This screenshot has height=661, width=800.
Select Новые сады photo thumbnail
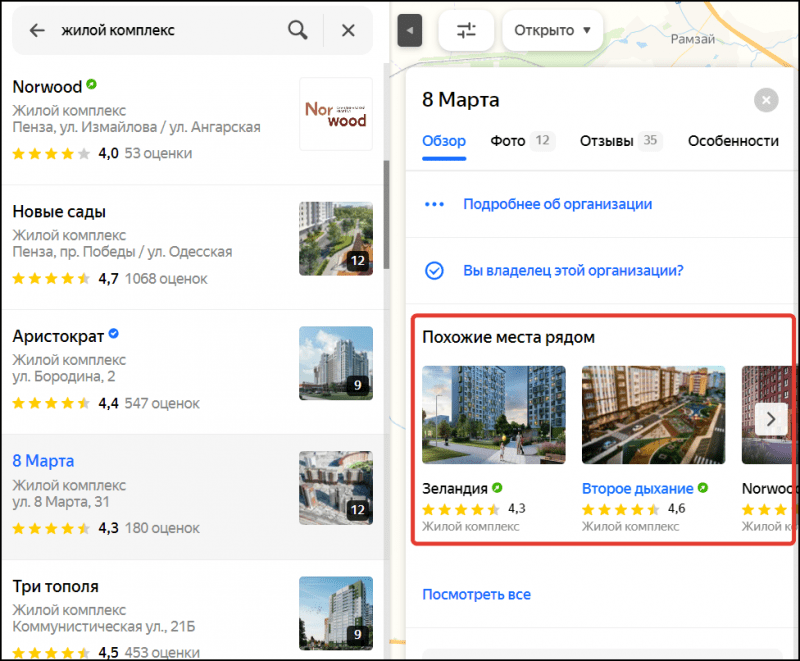335,238
